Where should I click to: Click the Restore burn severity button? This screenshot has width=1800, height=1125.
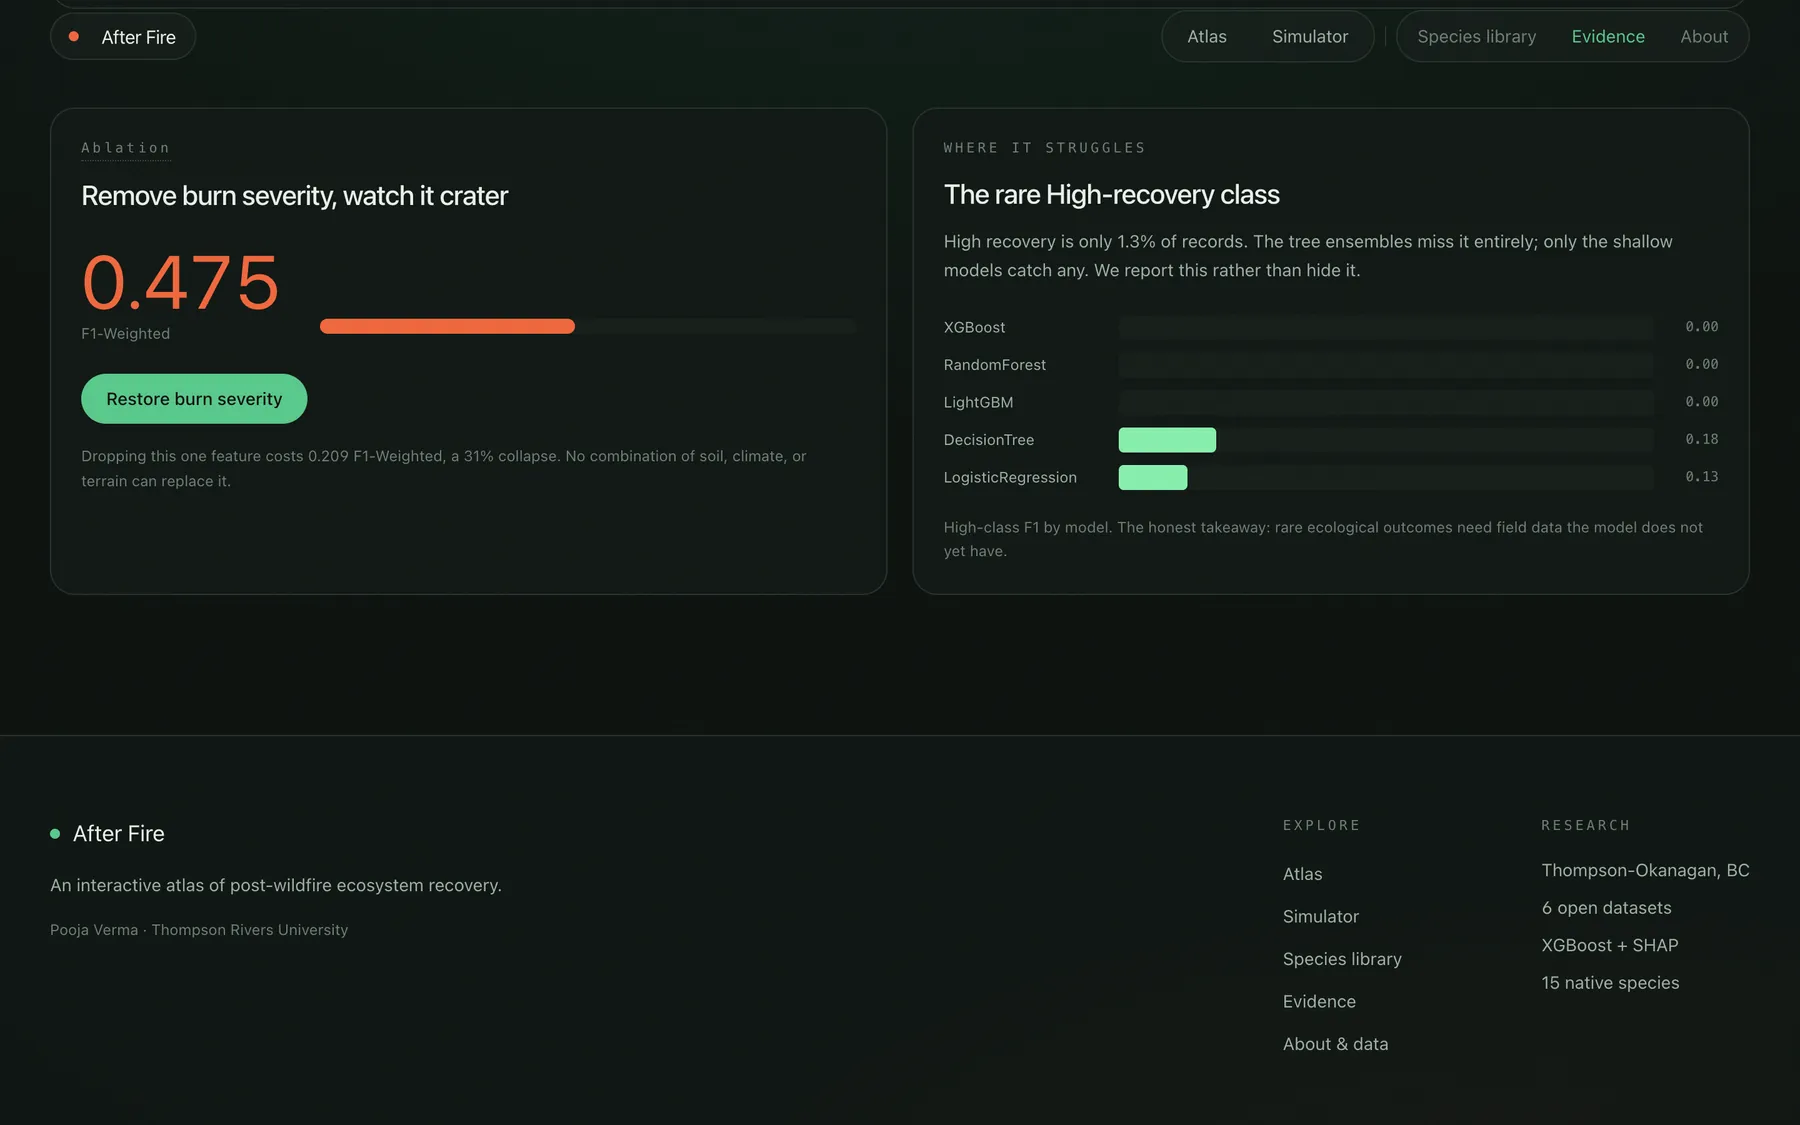tap(194, 399)
